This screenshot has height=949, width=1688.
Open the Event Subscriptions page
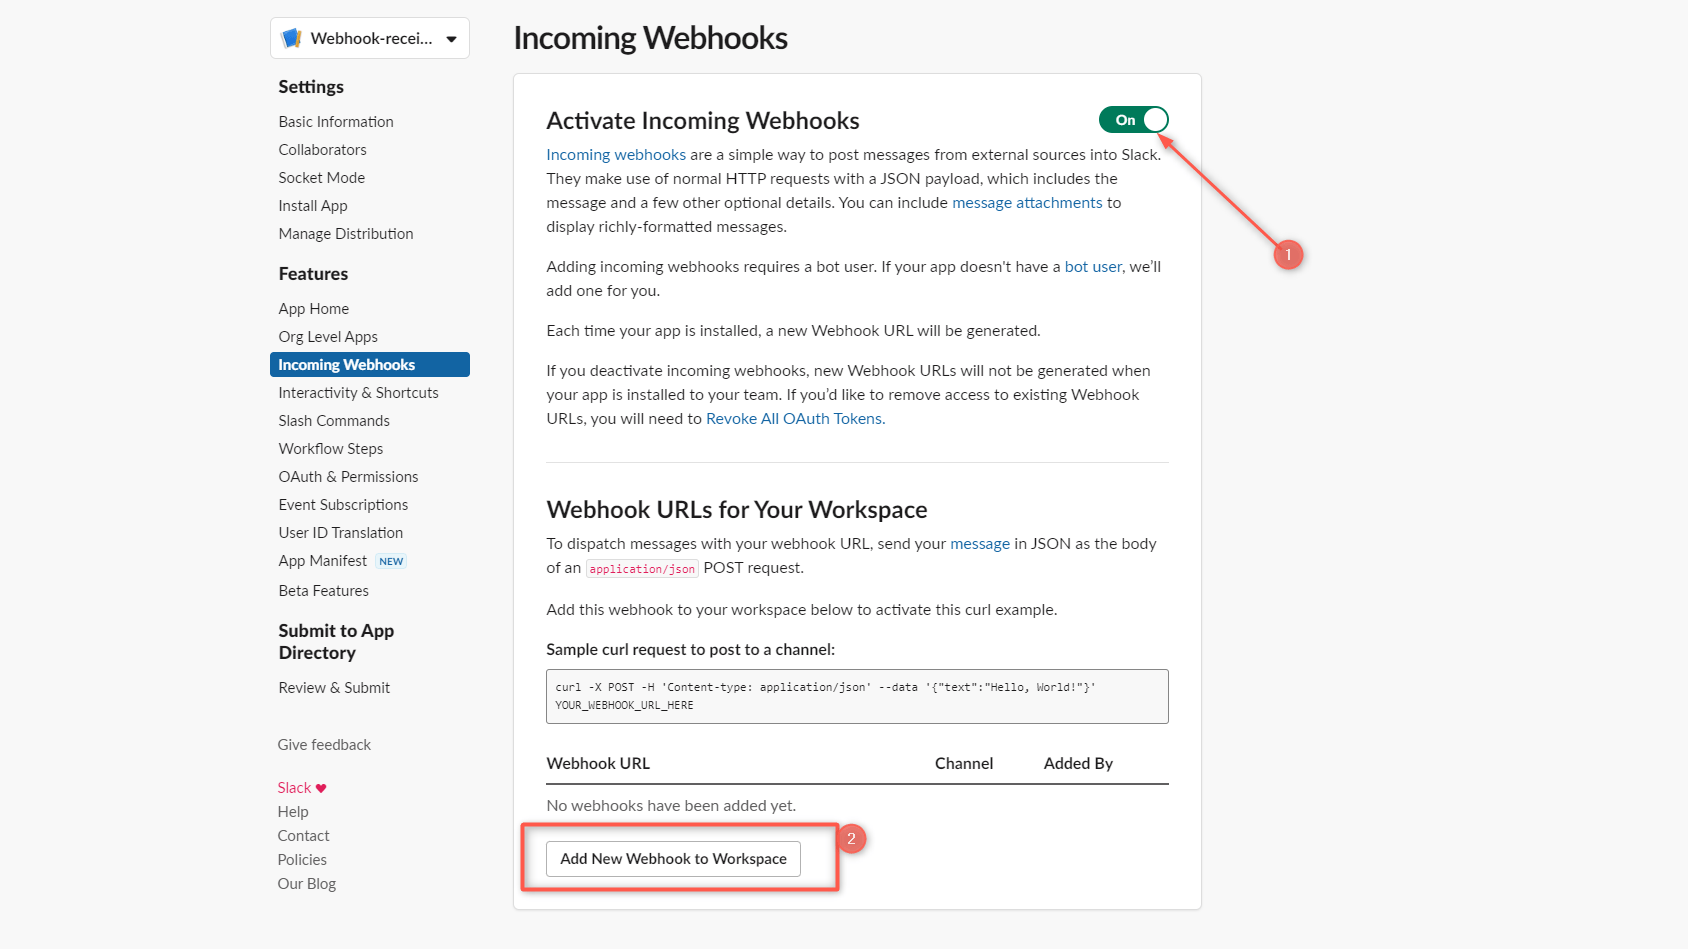click(343, 504)
